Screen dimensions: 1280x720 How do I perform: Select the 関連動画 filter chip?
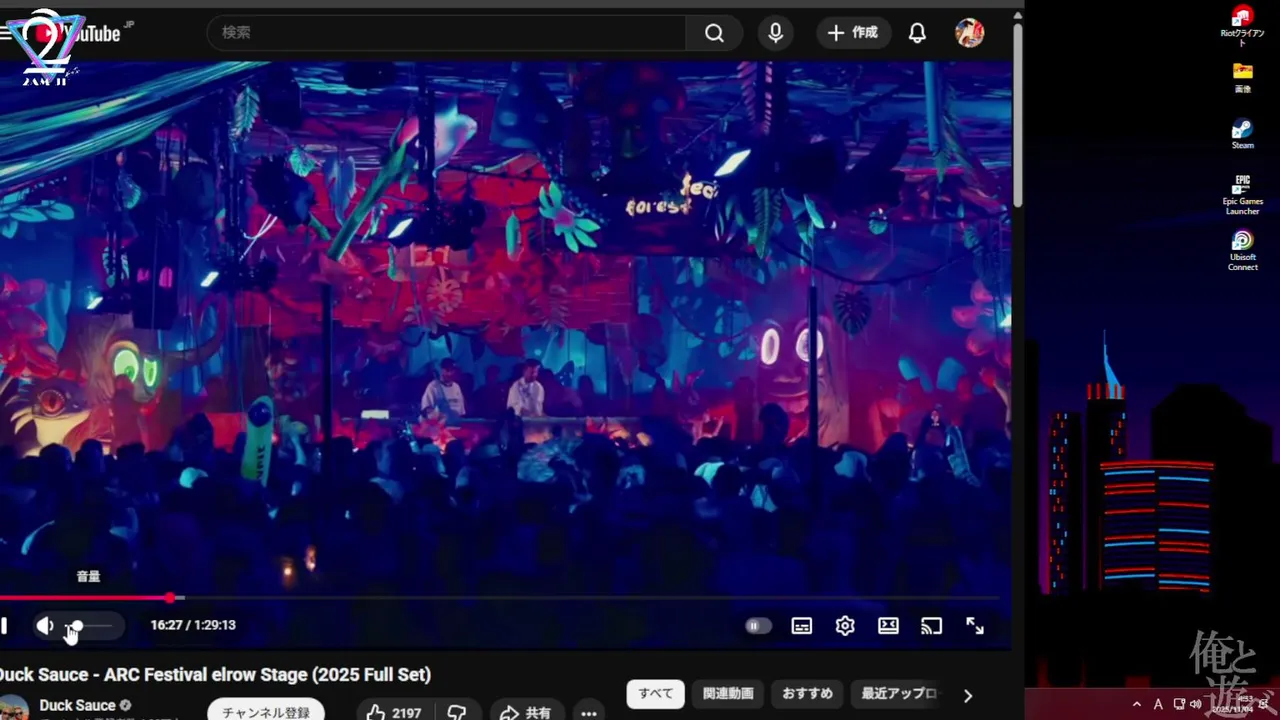(x=728, y=693)
